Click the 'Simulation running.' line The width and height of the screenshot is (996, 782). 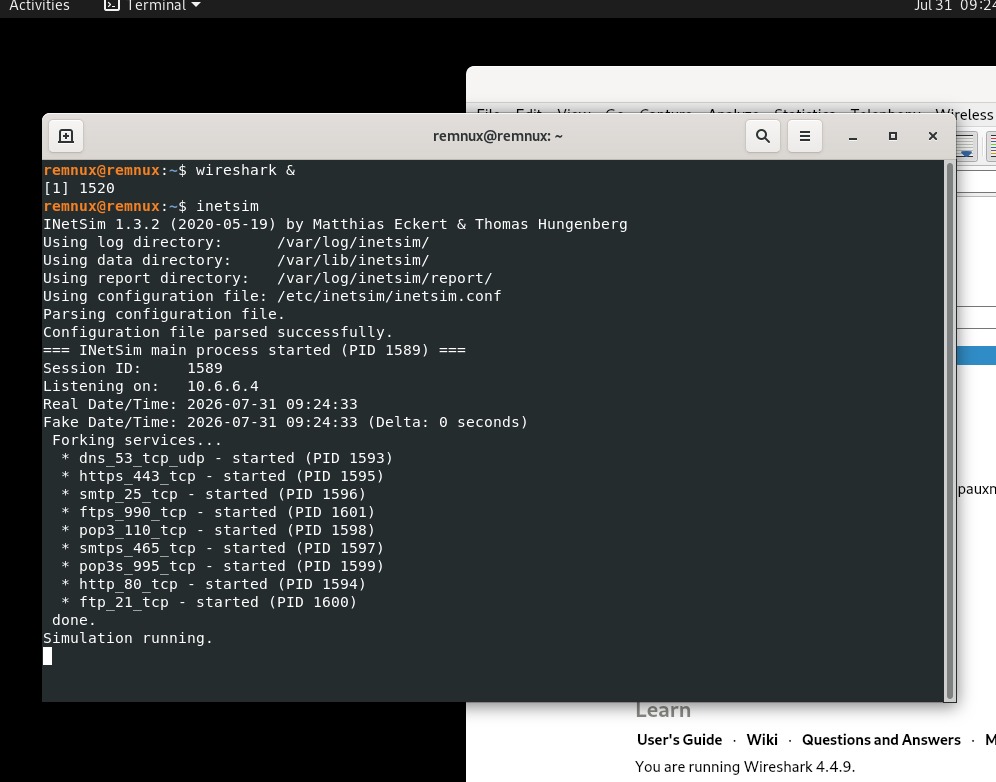coord(128,638)
